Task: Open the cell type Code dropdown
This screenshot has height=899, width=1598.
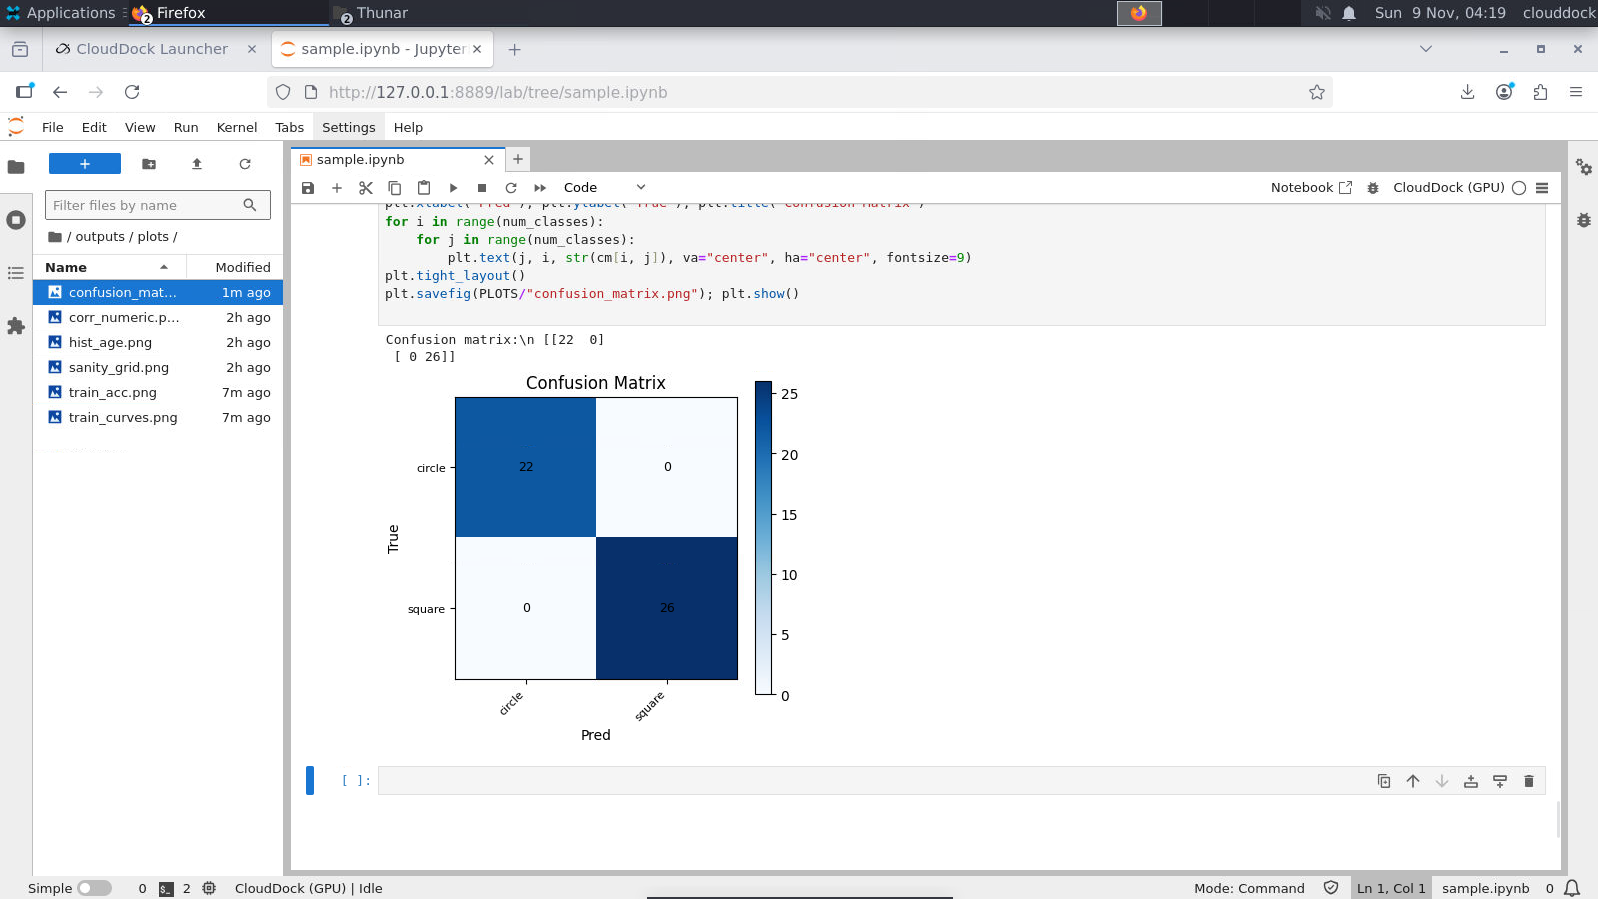Action: coord(604,188)
